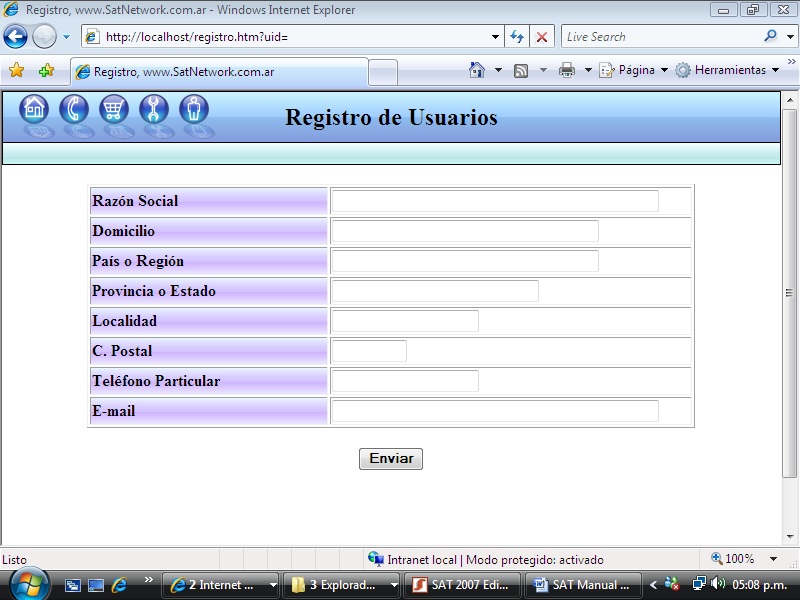Expand the address bar history dropdown
Image resolution: width=800 pixels, height=600 pixels.
coord(496,37)
